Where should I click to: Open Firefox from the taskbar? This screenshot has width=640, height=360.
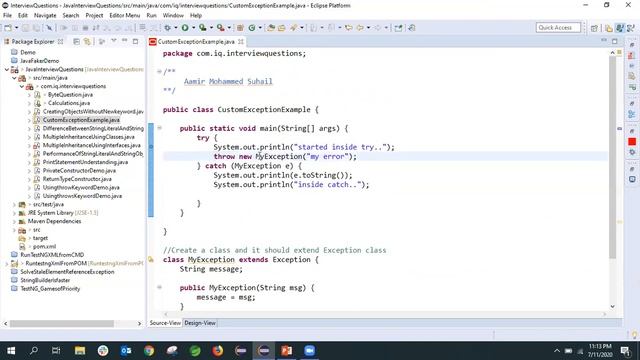click(x=218, y=351)
